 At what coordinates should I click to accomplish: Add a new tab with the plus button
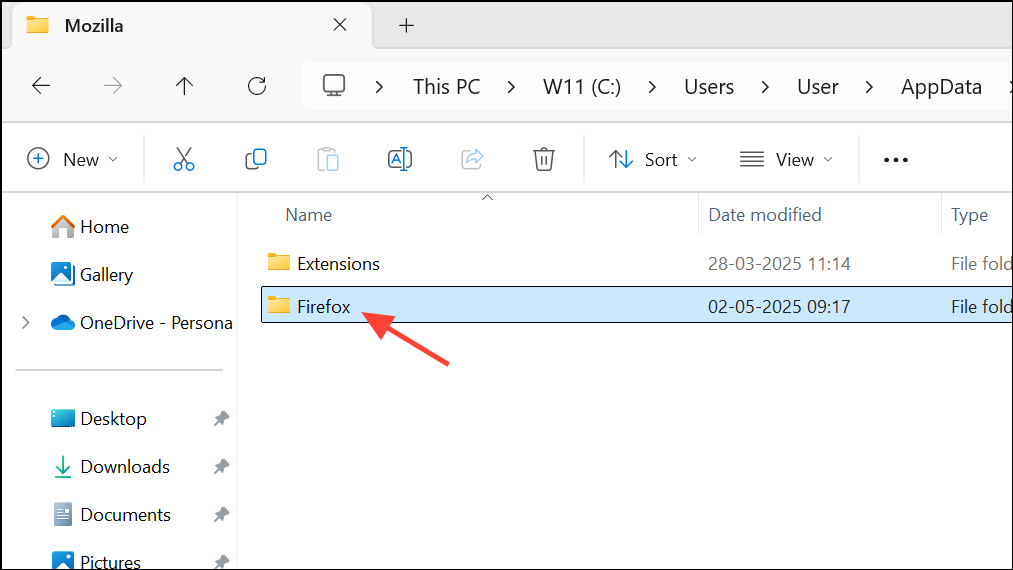(x=406, y=26)
